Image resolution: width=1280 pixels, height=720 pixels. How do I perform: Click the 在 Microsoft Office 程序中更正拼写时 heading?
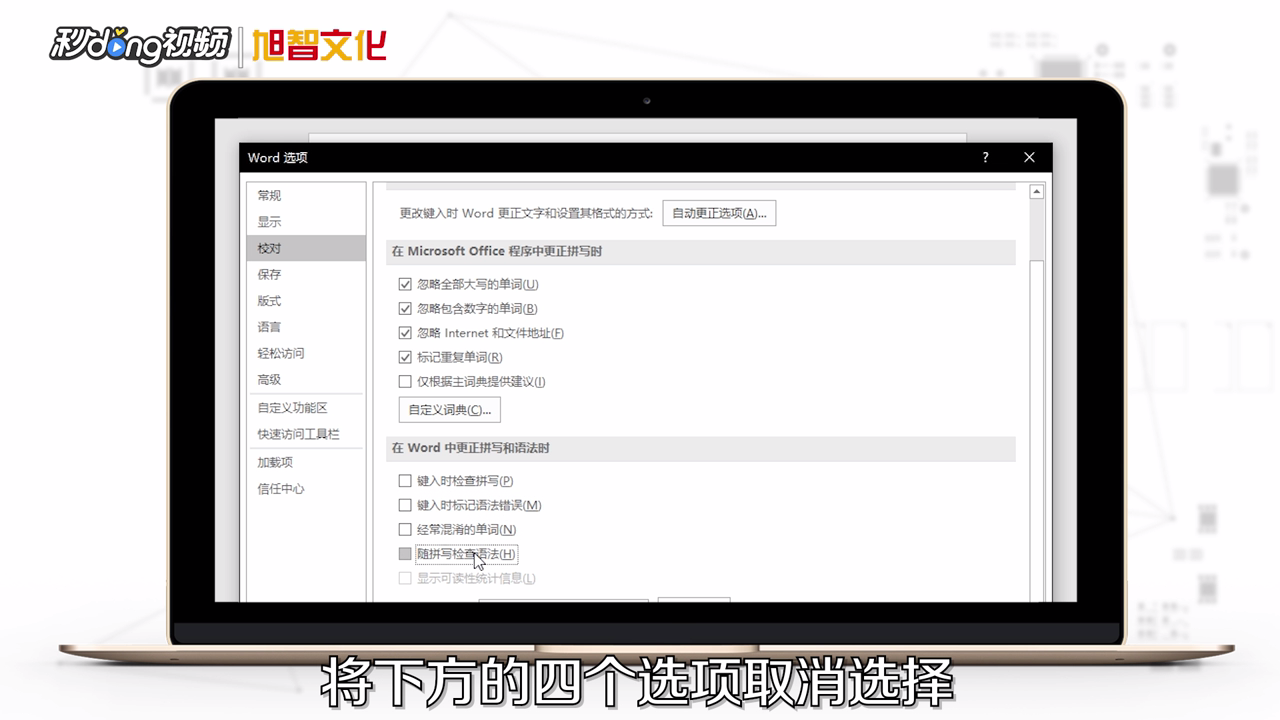[x=497, y=252]
